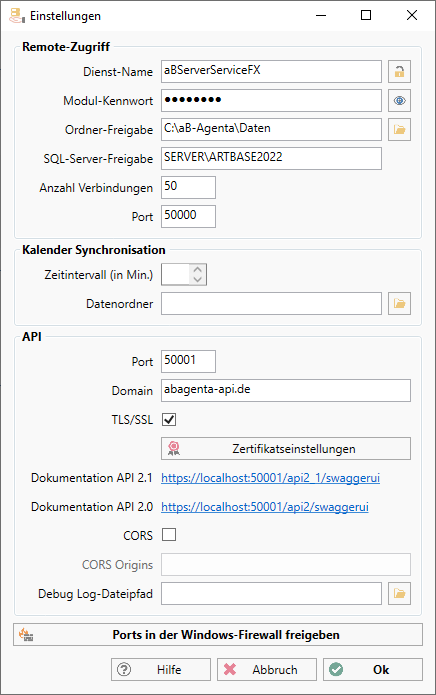Viewport: 436px width, 695px height.
Task: Click the Debug Log-Dateipfad input field
Action: tap(271, 593)
